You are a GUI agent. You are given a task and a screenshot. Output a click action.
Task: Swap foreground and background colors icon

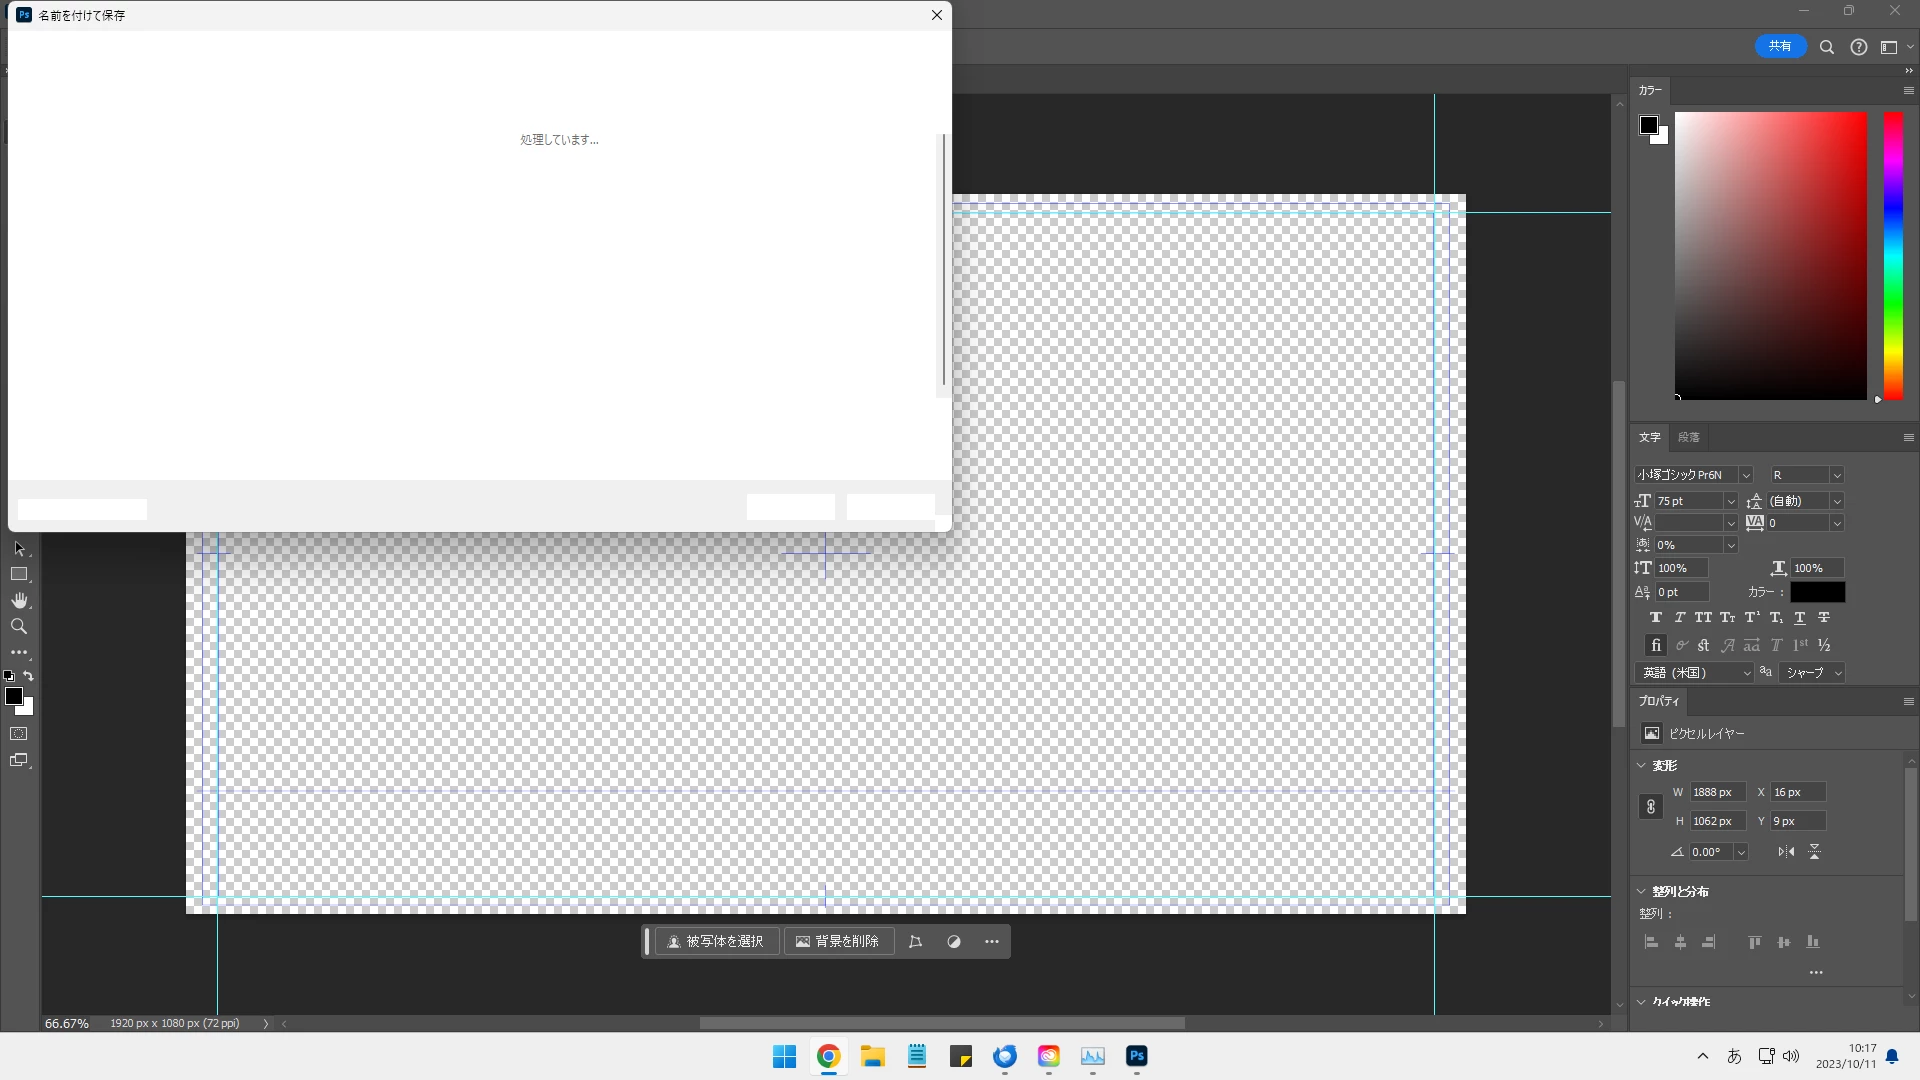pyautogui.click(x=28, y=676)
